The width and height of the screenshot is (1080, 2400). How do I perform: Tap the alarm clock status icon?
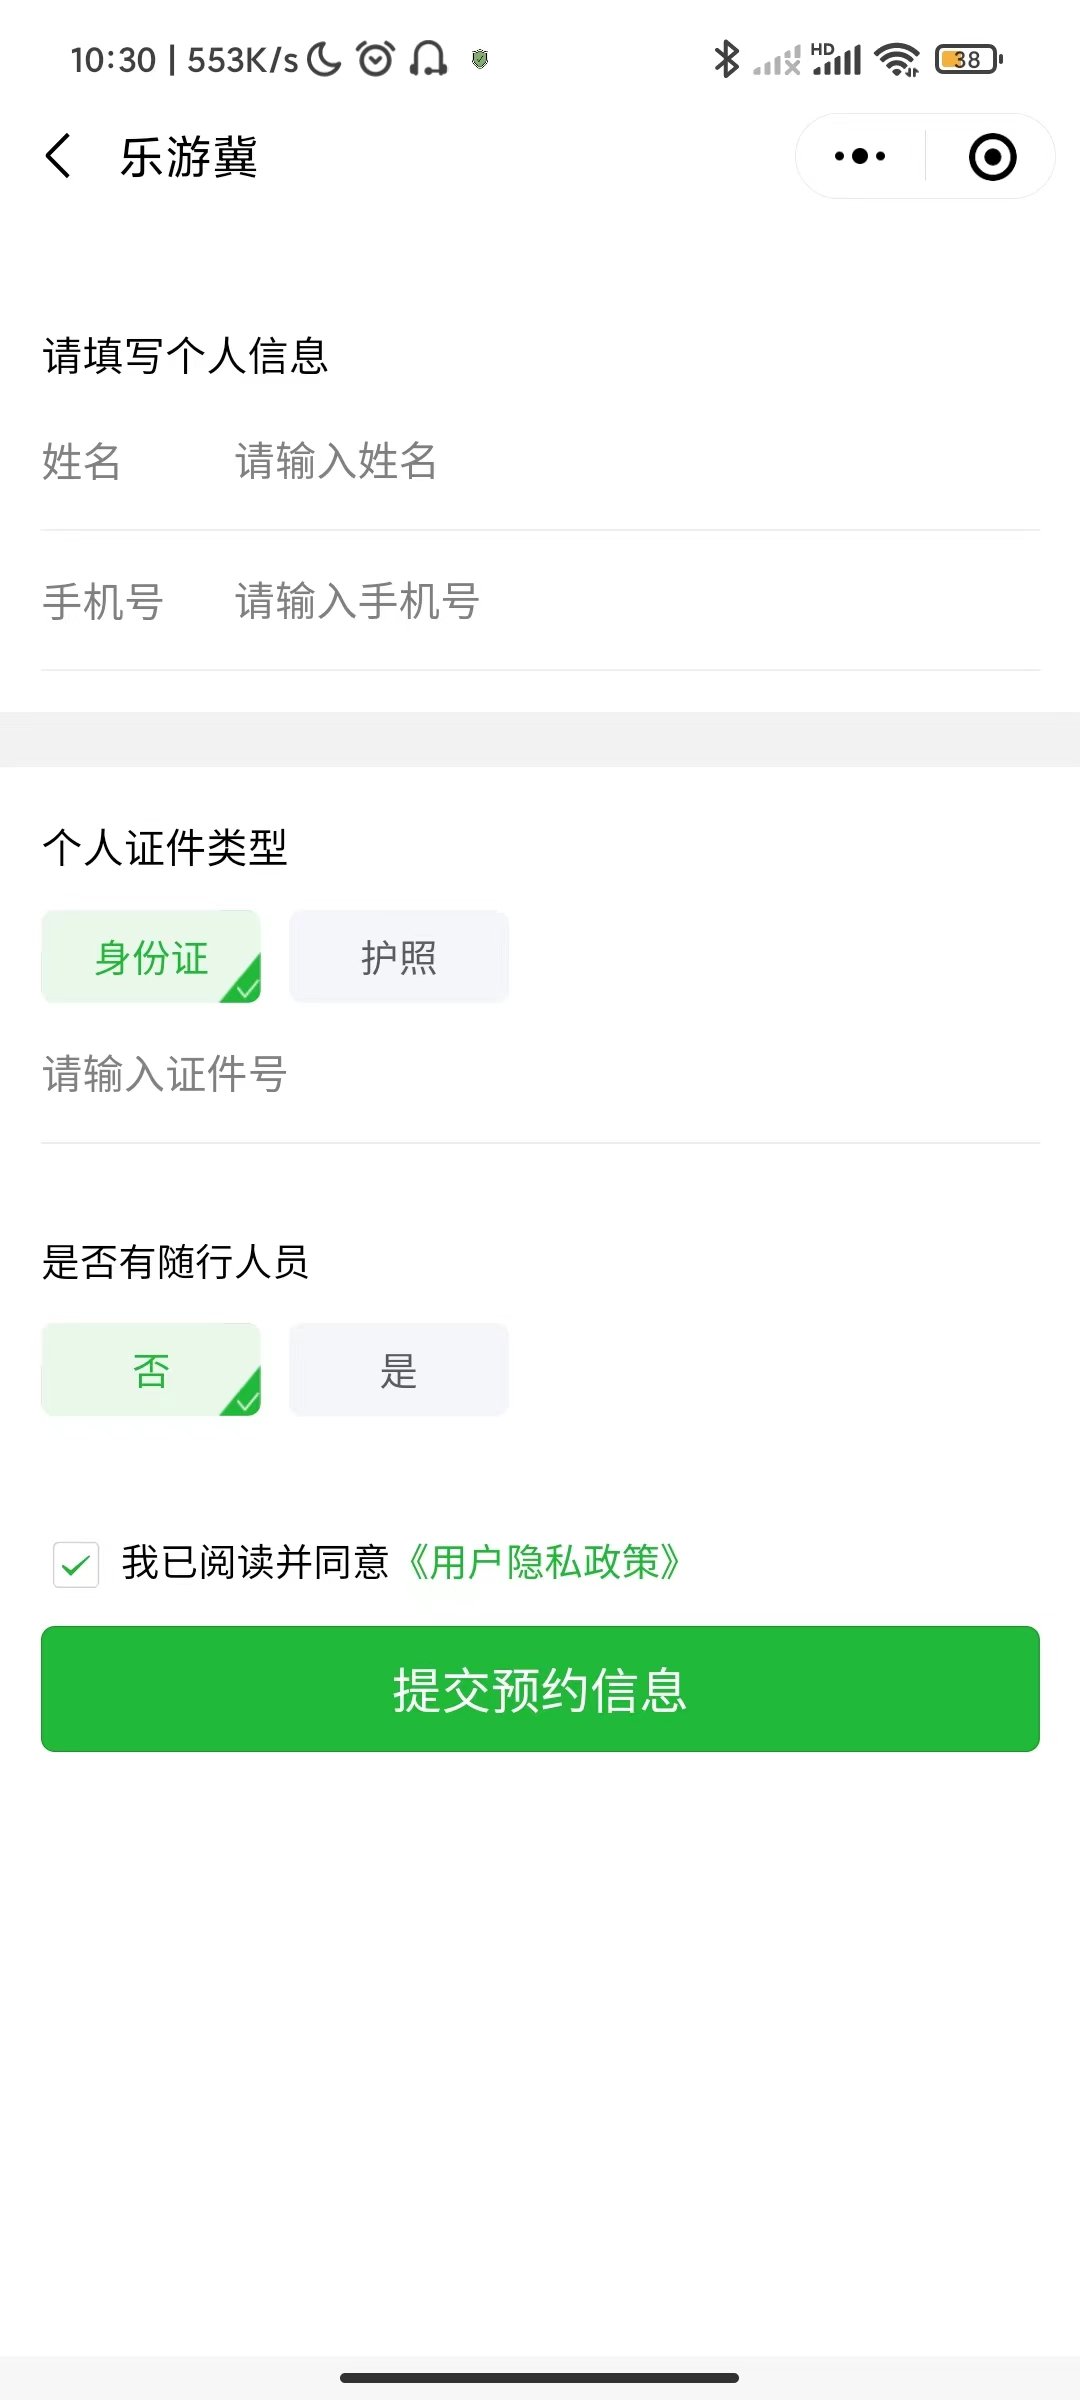[376, 60]
